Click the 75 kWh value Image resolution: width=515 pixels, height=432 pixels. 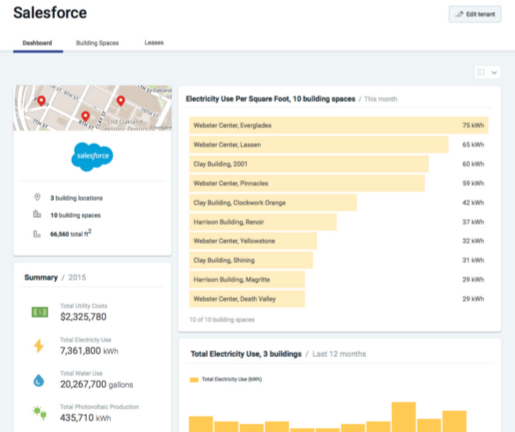pos(473,125)
